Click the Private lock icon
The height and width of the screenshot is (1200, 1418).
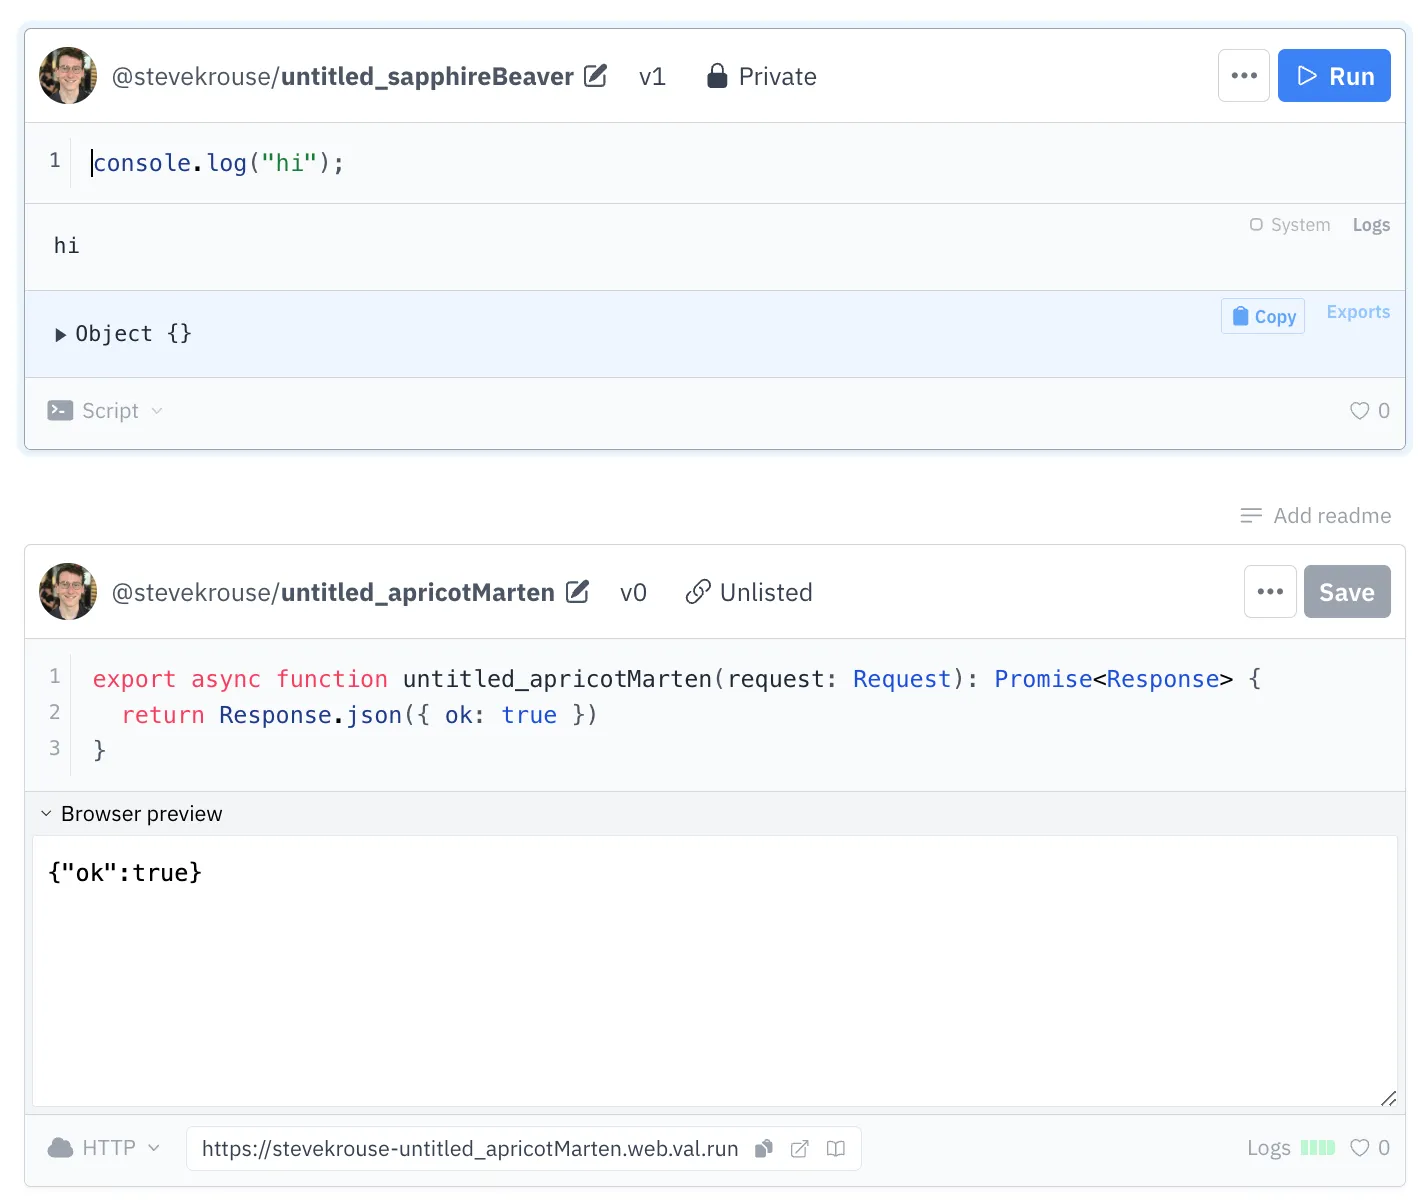[x=717, y=76]
